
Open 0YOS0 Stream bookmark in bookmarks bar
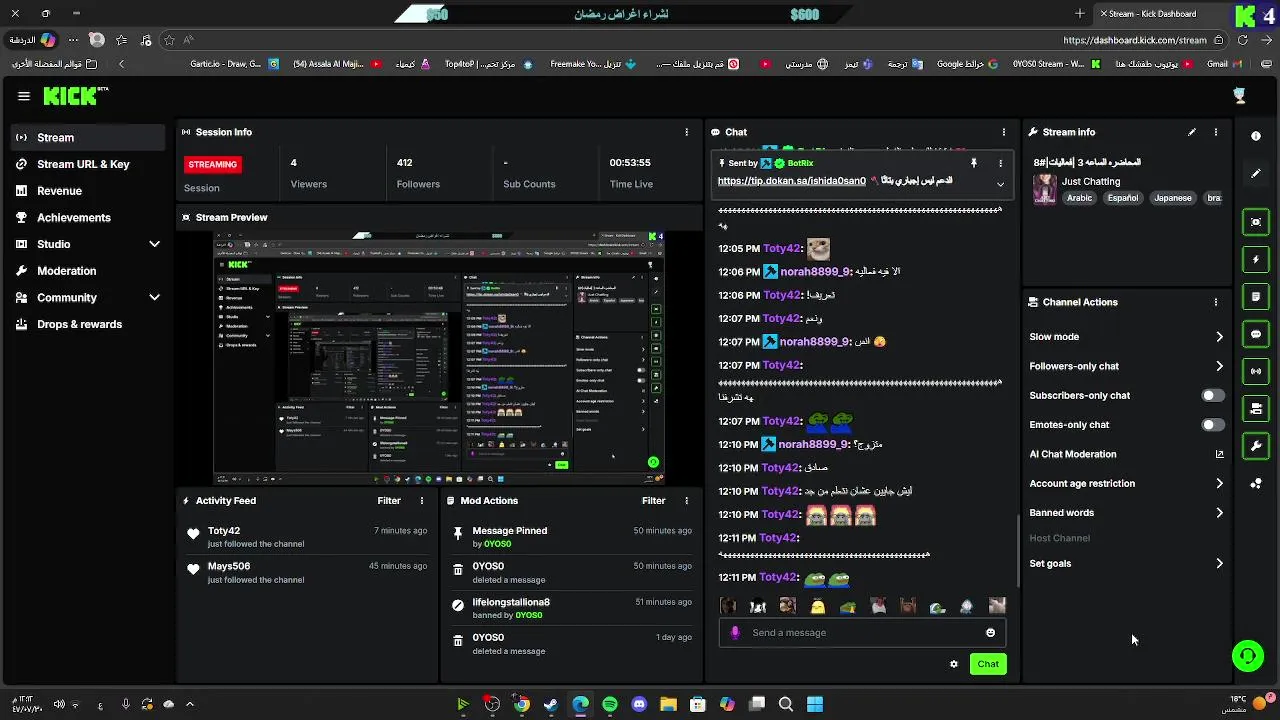1056,64
